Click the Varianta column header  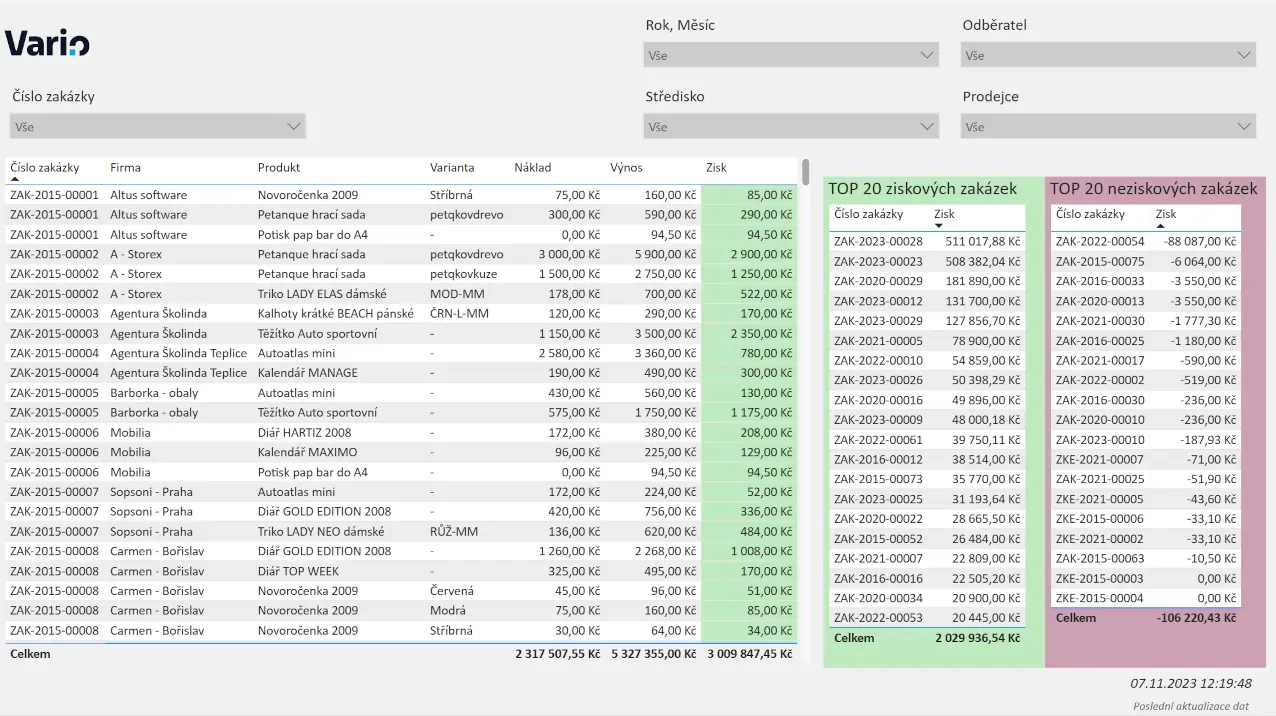click(x=452, y=168)
